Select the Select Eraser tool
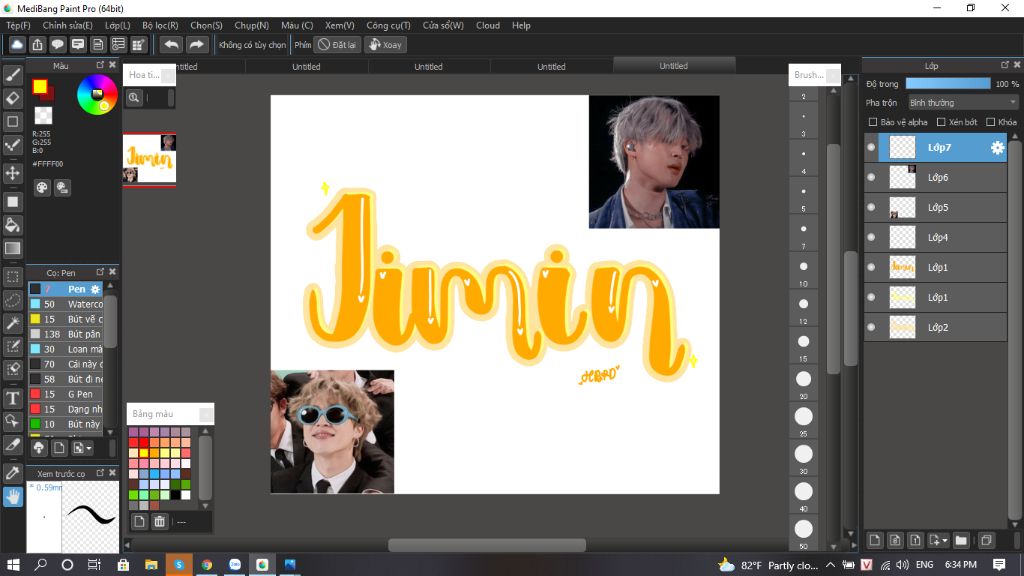This screenshot has height=576, width=1024. pyautogui.click(x=12, y=369)
